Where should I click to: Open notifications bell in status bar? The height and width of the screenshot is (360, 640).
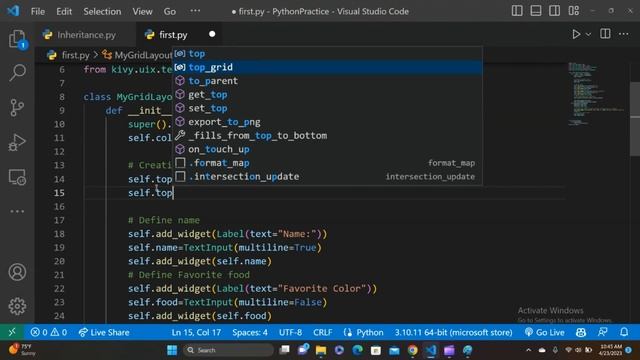coord(624,332)
